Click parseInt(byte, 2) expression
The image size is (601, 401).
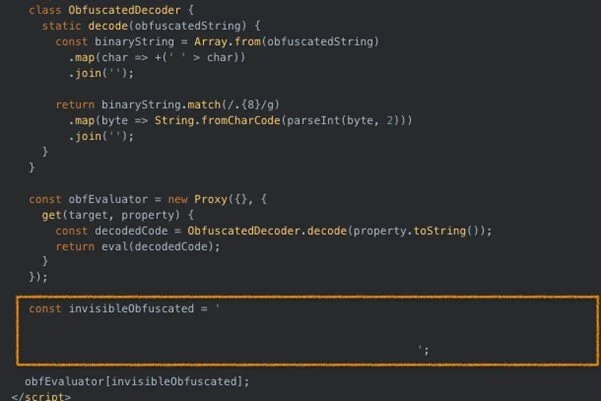tap(343, 120)
